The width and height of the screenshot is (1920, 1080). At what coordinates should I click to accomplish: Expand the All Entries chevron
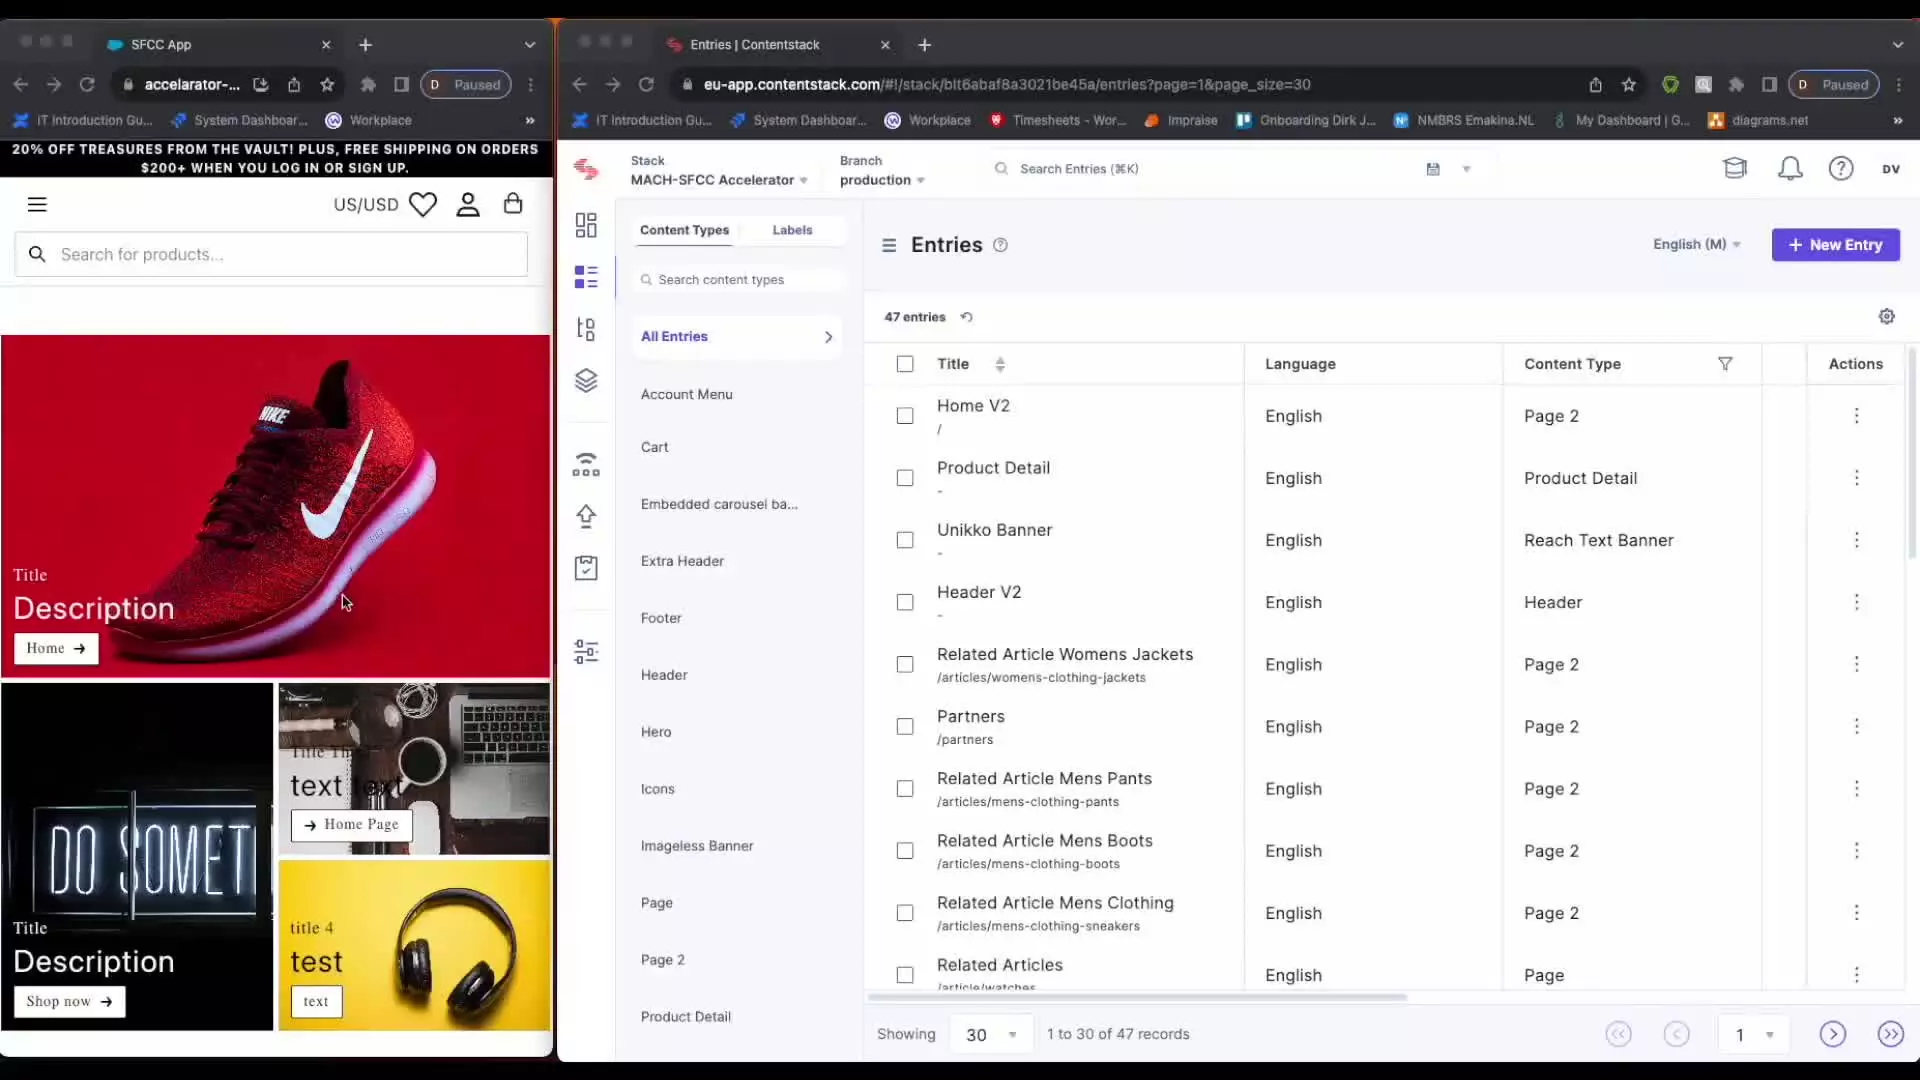pyautogui.click(x=828, y=337)
